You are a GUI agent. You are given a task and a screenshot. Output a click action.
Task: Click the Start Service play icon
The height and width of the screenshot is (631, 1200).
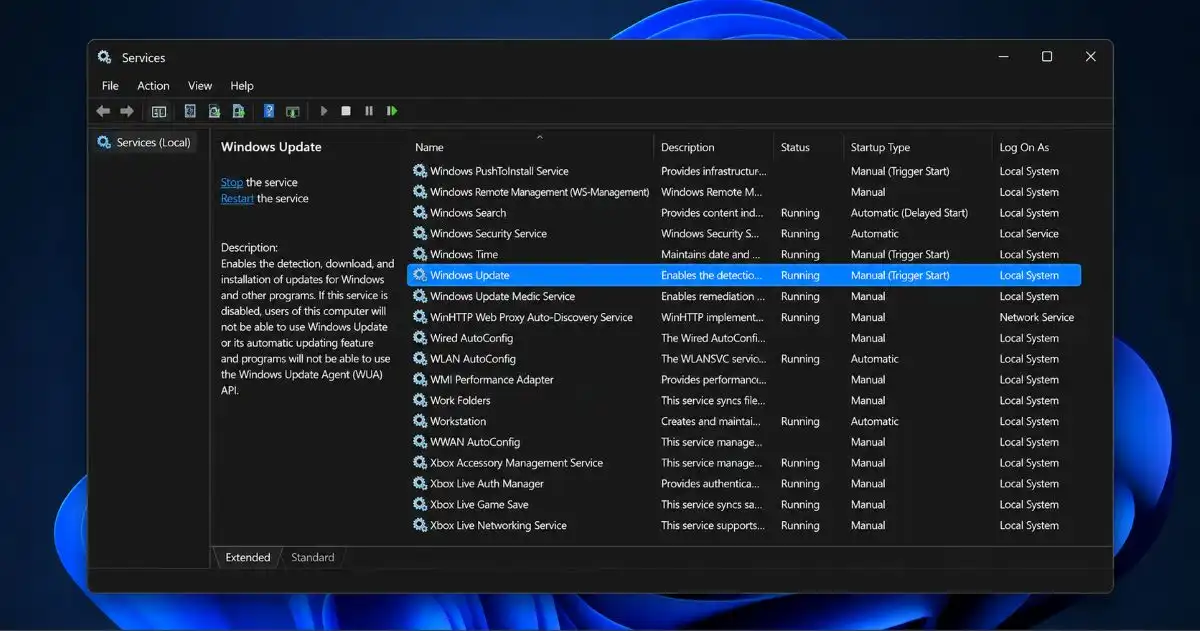point(324,111)
